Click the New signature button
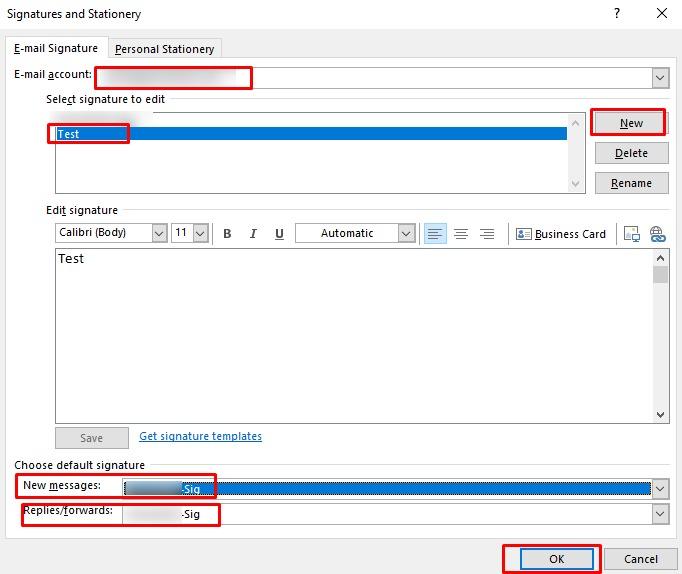Screen dimensions: 682x574 [x=631, y=123]
